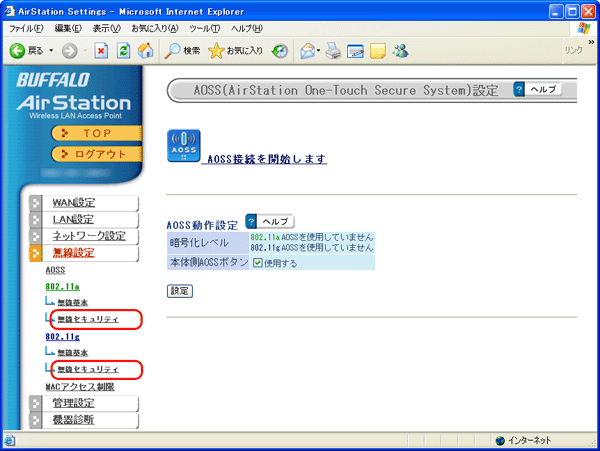
Task: Open the ヘルプ(H) menu
Action: pos(247,29)
